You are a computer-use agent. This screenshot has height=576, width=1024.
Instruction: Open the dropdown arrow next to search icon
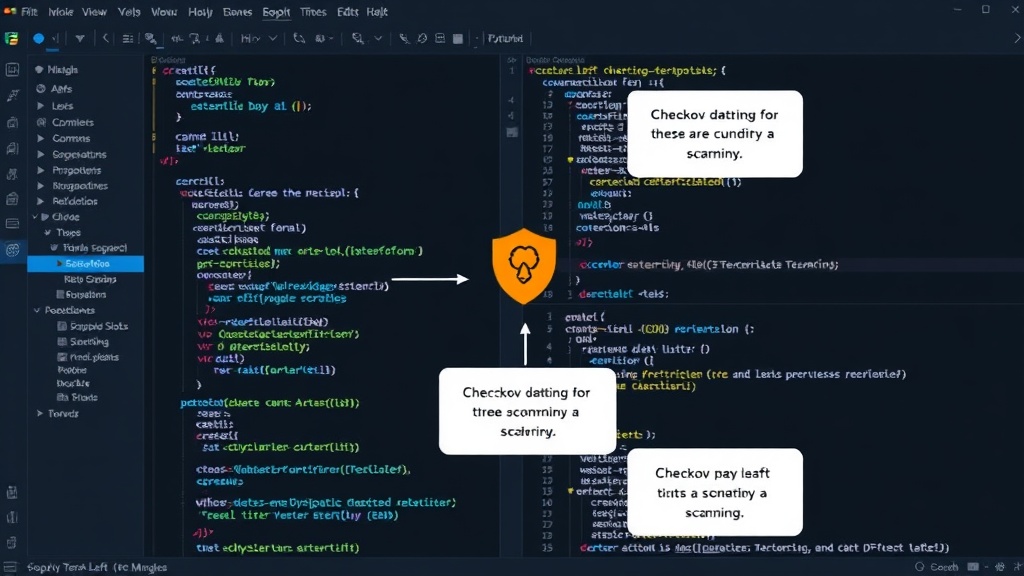click(x=378, y=39)
